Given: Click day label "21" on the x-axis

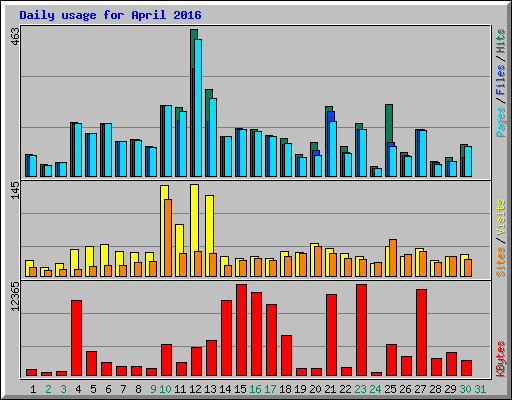Looking at the screenshot, I should click(330, 389).
